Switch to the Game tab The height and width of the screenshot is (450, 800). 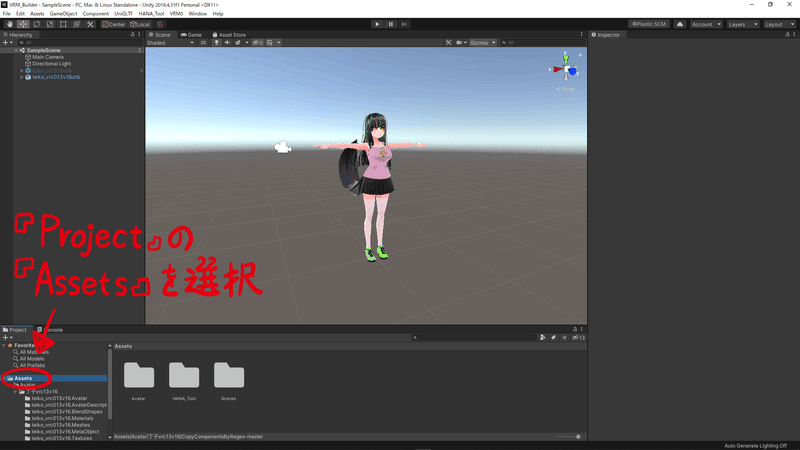point(191,35)
